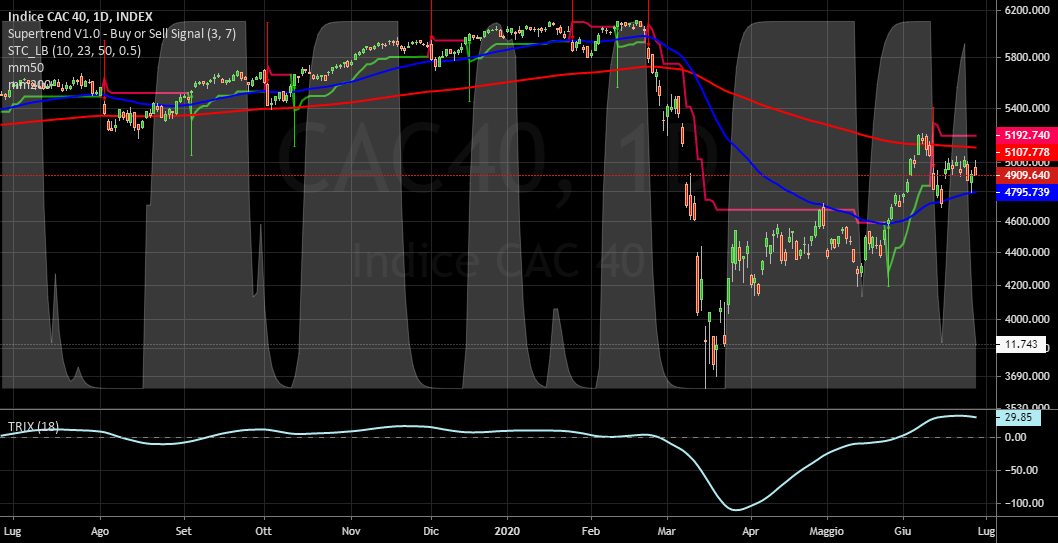This screenshot has height=543, width=1058.
Task: Click the 5800.000 price scale label
Action: point(1026,58)
